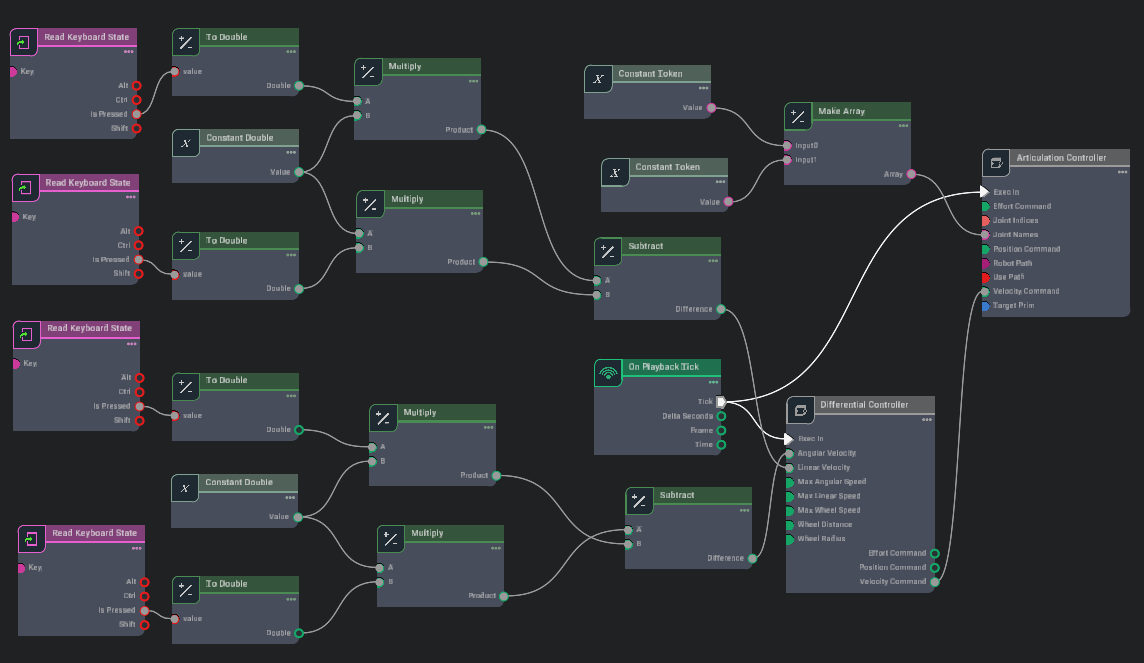Viewport: 1144px width, 663px height.
Task: Click the antenna icon on On Playback Tick node
Action: pos(606,373)
